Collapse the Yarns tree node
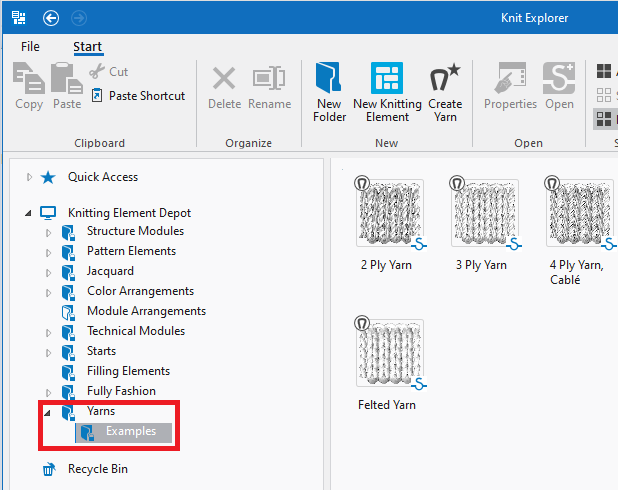 pyautogui.click(x=48, y=412)
